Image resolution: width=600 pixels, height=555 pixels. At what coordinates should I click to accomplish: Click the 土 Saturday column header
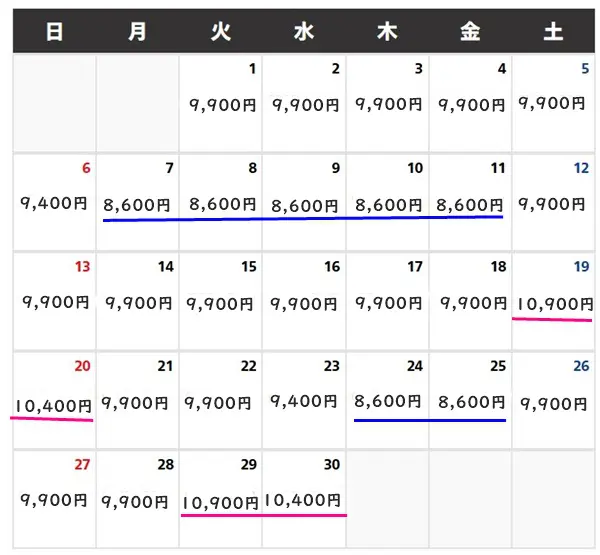click(x=553, y=31)
